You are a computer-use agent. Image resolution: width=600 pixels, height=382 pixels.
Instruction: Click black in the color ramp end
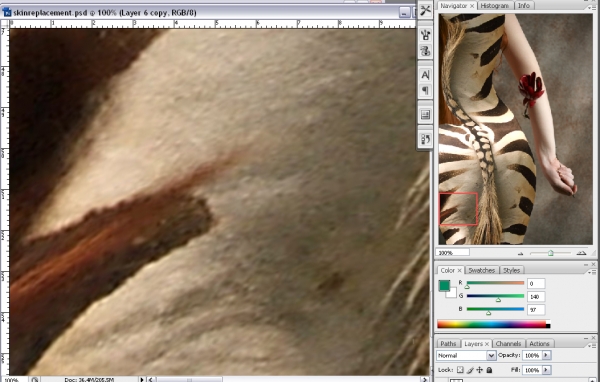point(548,326)
